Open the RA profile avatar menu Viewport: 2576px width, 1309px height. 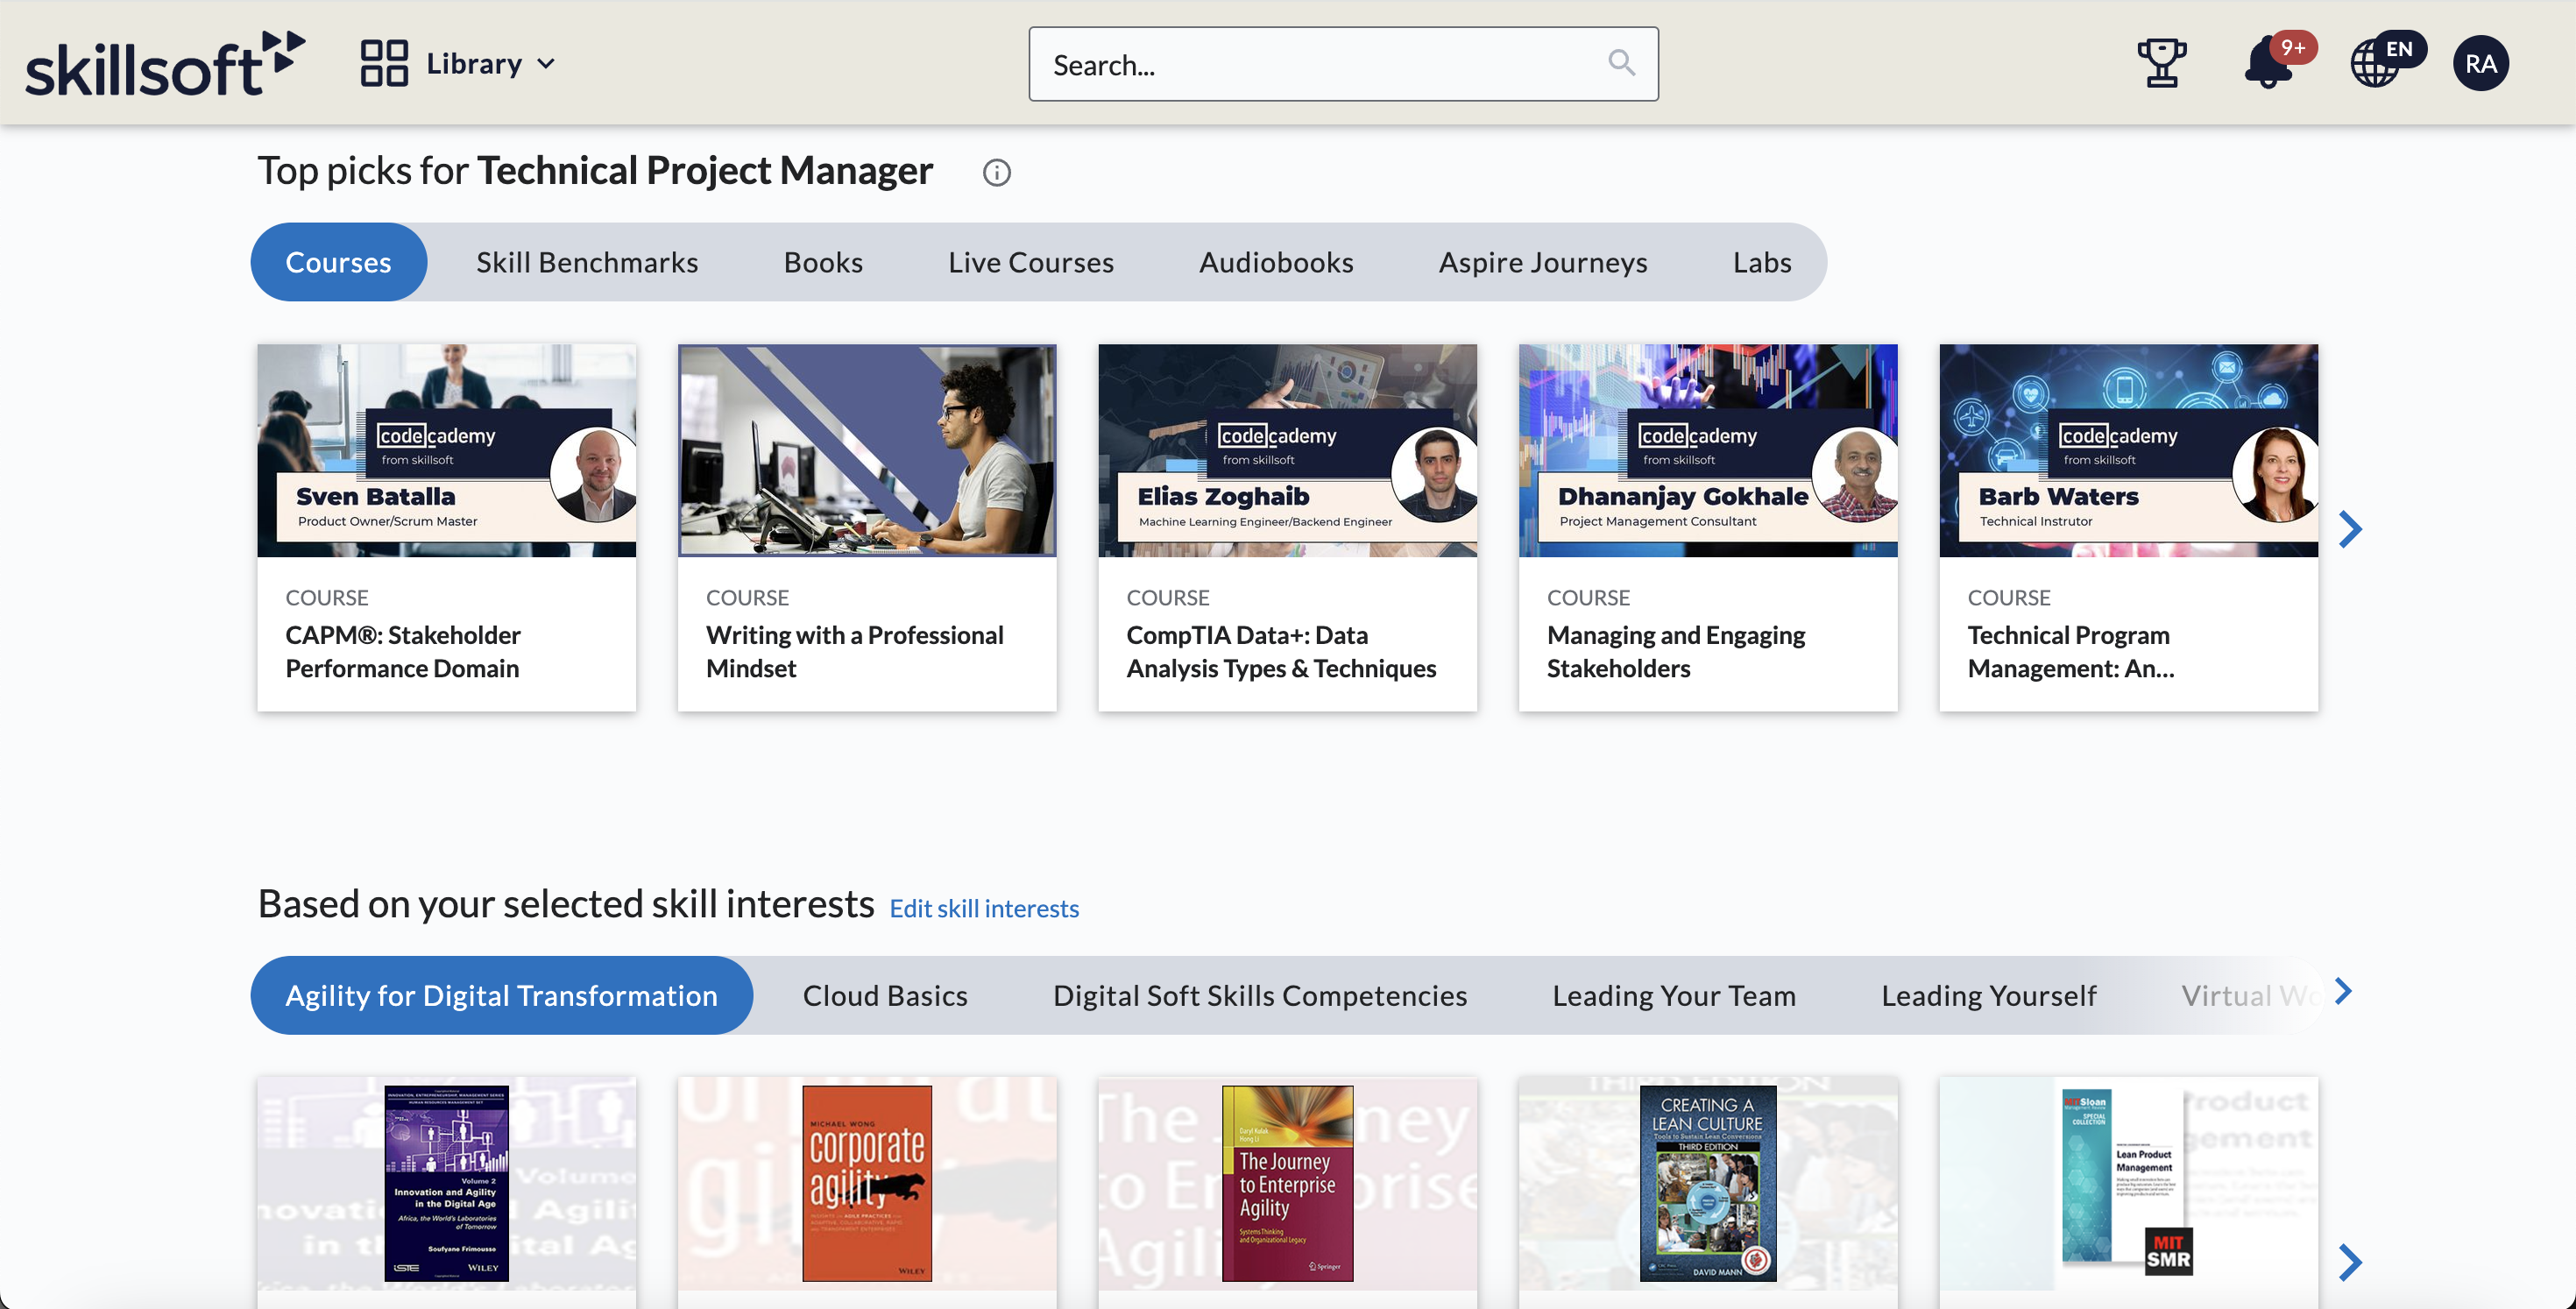(2481, 63)
